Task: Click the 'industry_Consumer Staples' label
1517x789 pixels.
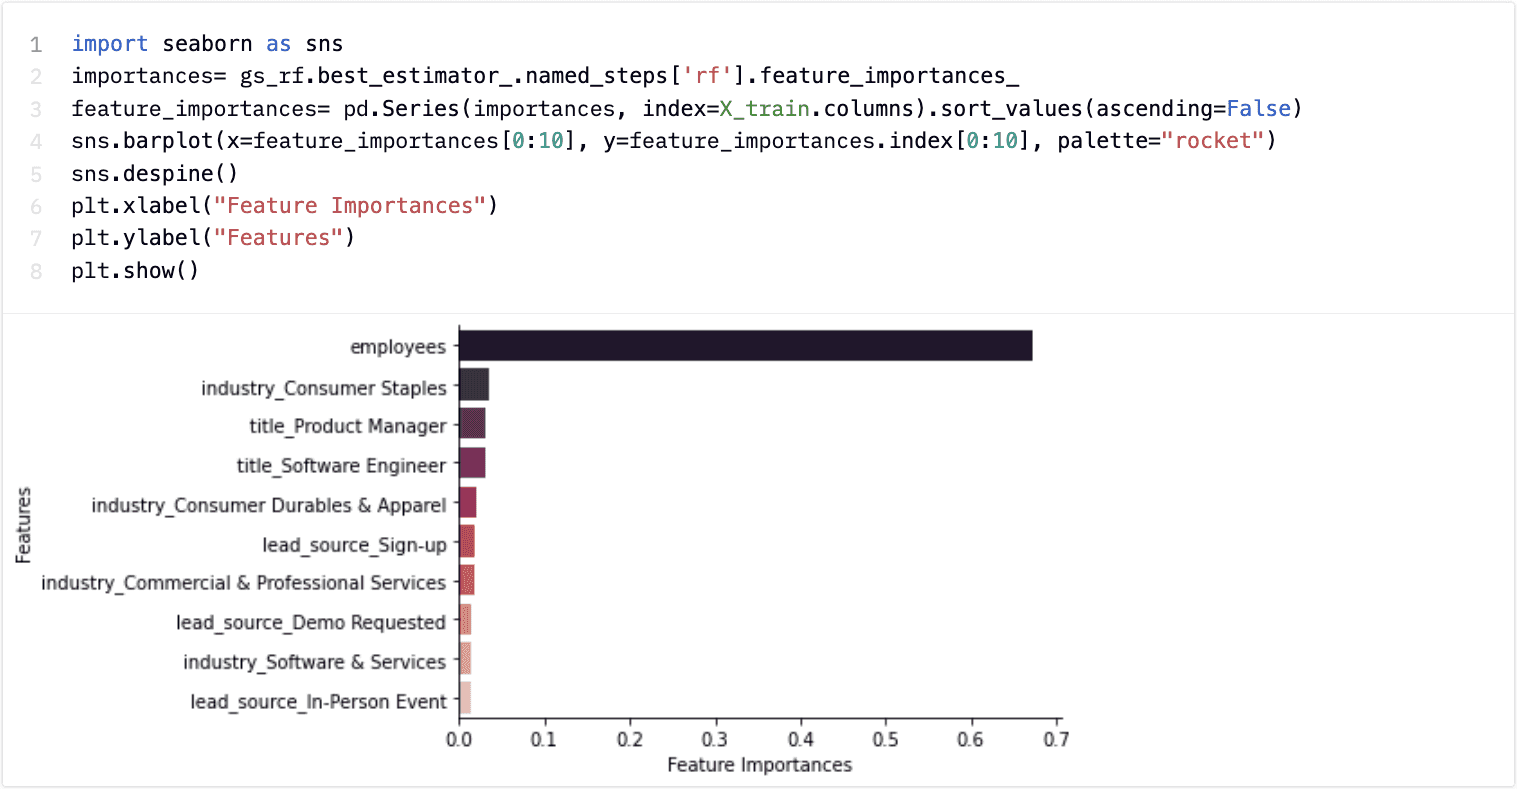Action: 324,387
